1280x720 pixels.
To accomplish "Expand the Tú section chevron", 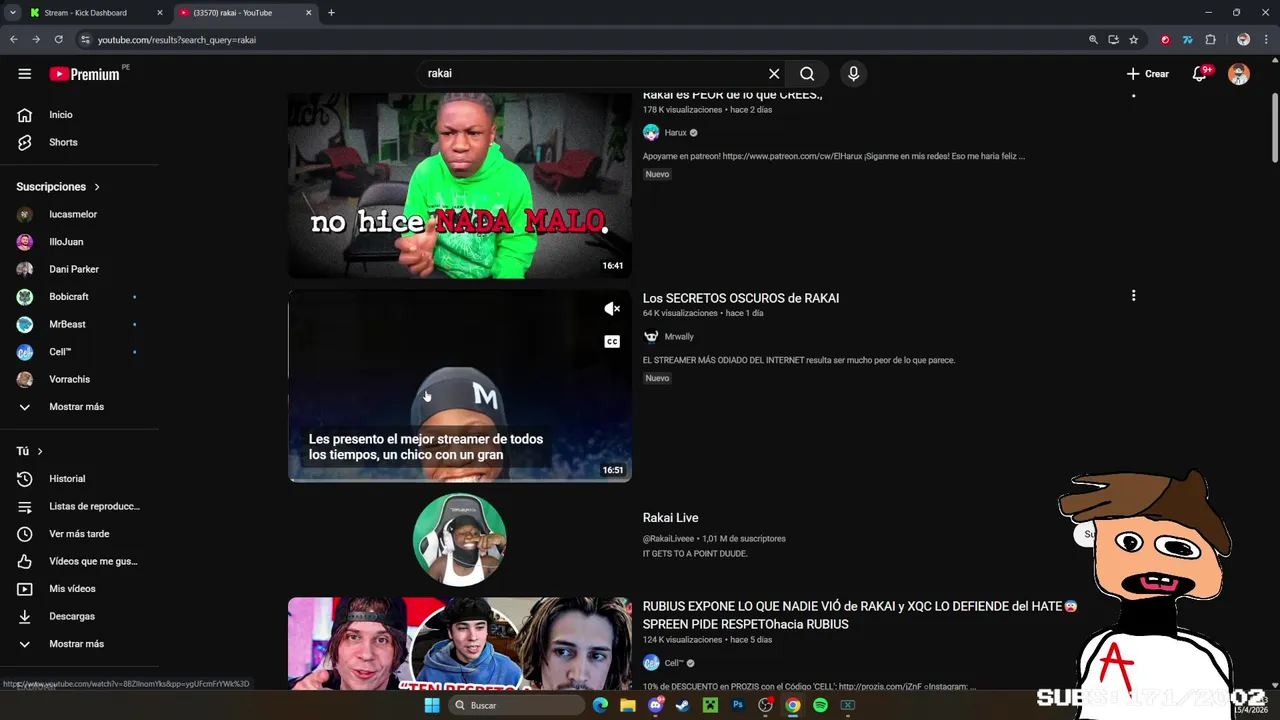I will click(x=40, y=451).
